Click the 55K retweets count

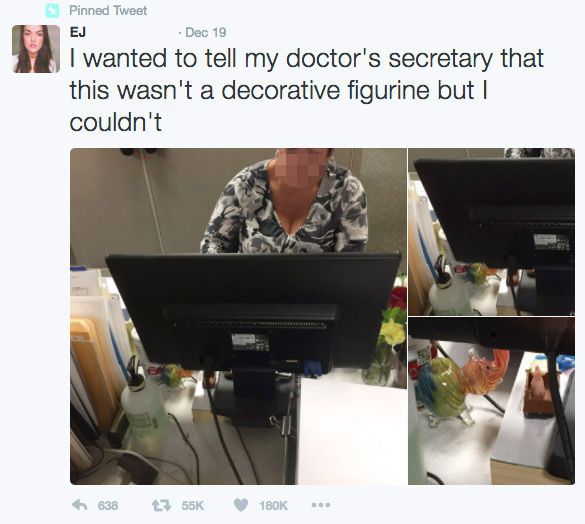pos(193,505)
